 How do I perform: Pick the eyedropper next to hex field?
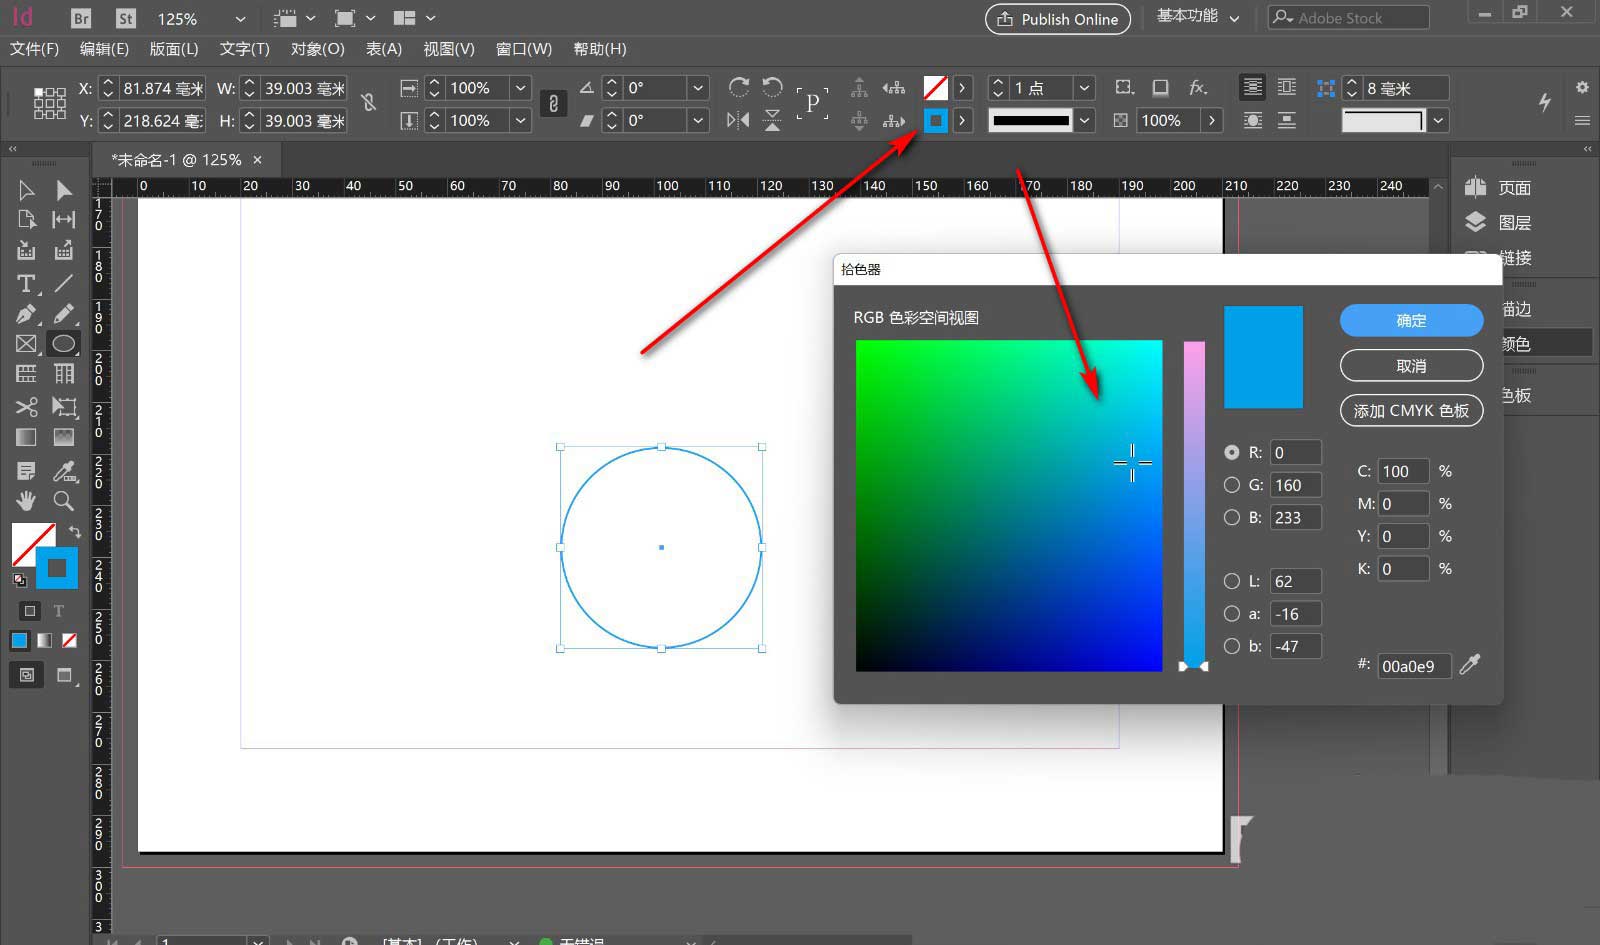point(1469,665)
